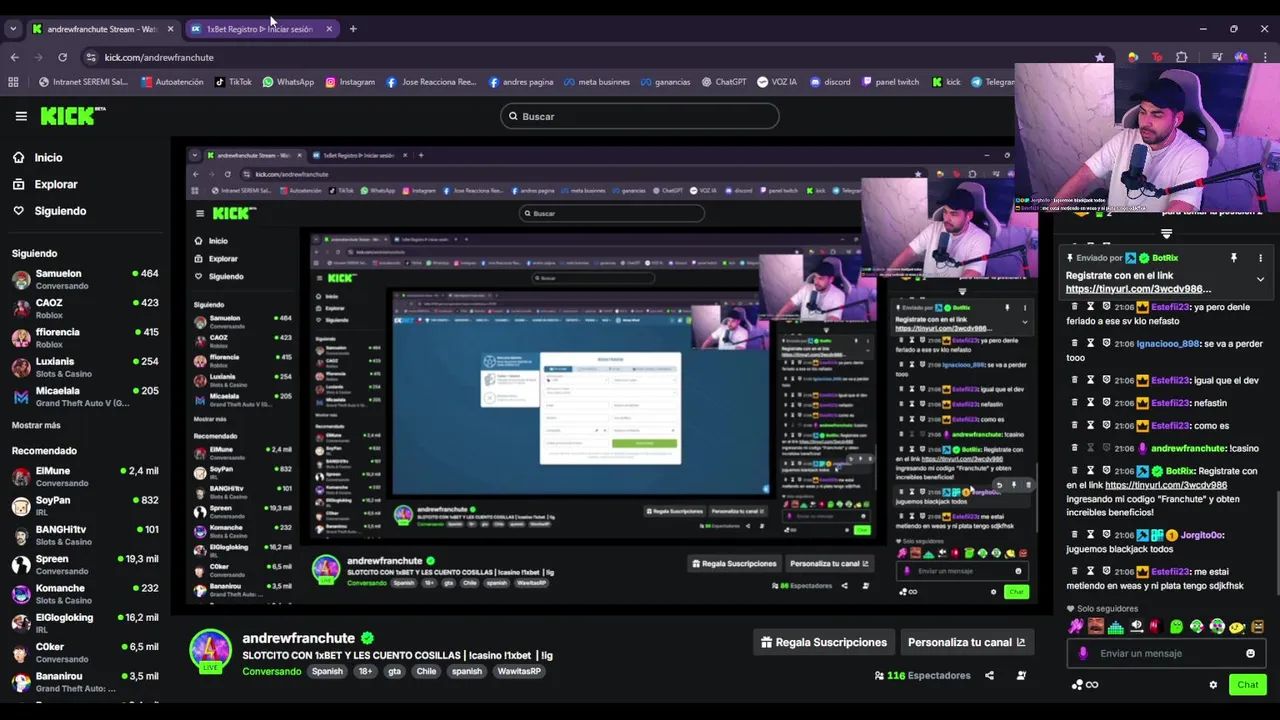Screen dimensions: 1280x720
Task: Click the purple identity icon in chat input
Action: [x=1083, y=654]
